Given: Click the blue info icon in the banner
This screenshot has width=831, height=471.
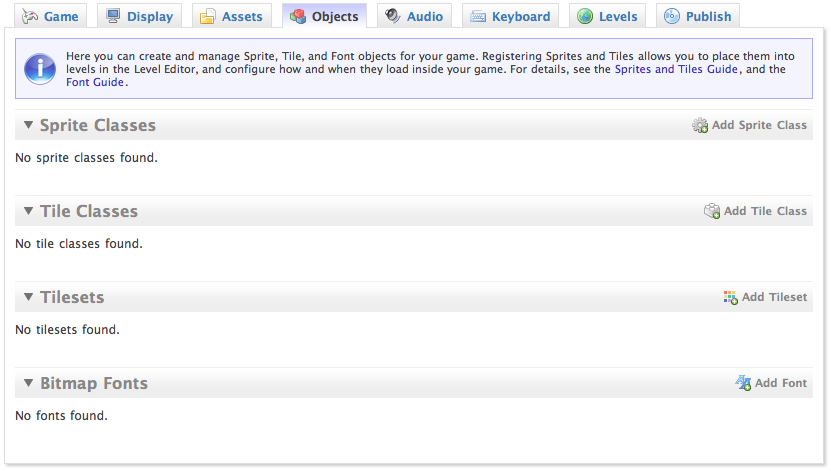Looking at the screenshot, I should point(40,68).
